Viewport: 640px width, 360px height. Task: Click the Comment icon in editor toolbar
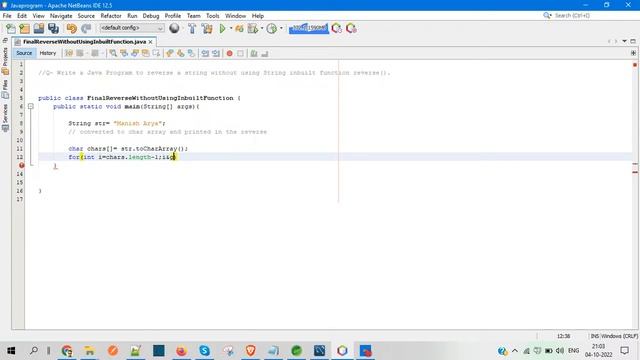point(254,53)
